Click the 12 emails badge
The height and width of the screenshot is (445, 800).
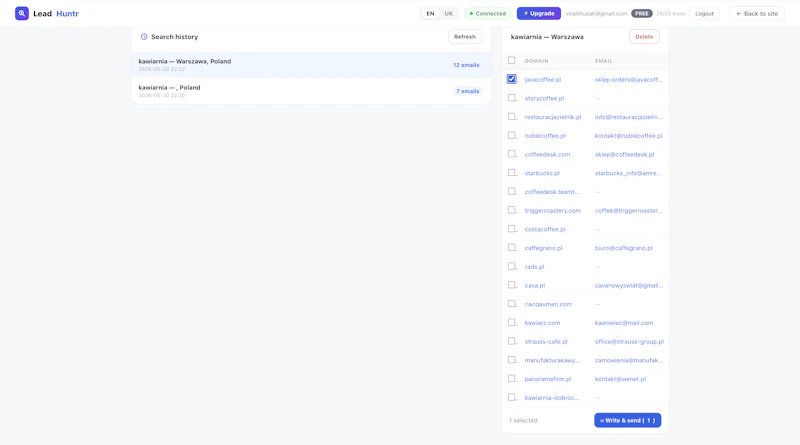[466, 65]
